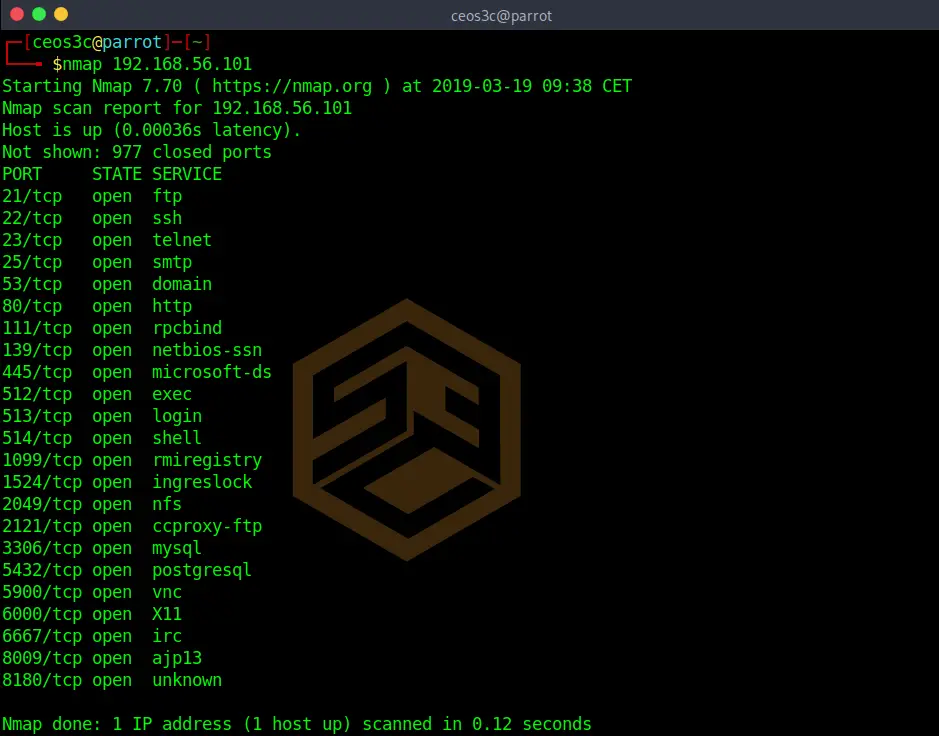The width and height of the screenshot is (939, 736).
Task: Click the netbios-ssn service name
Action: (207, 350)
